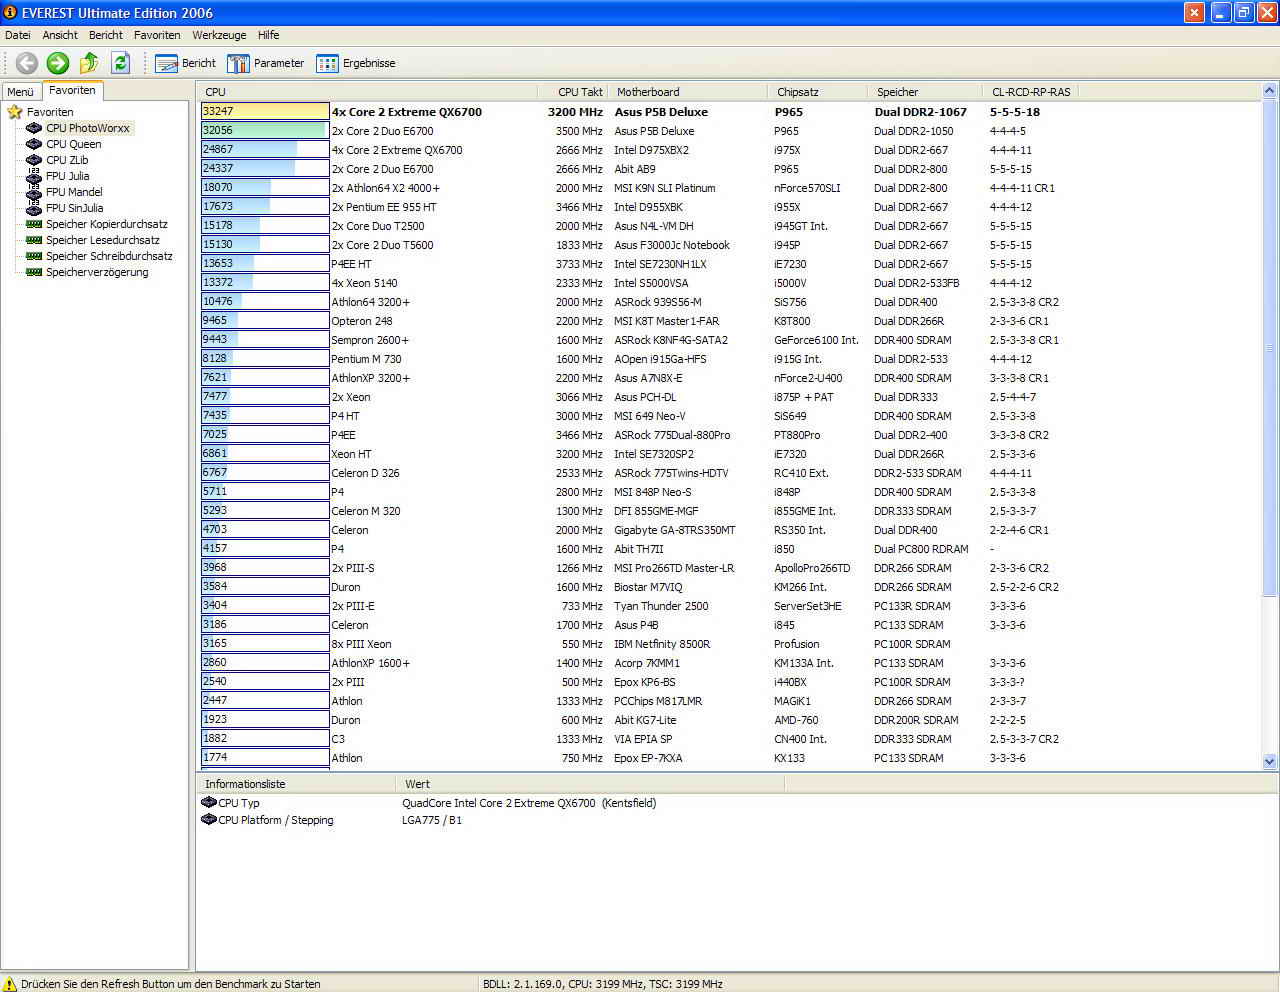Select FPU Mandel benchmark
1280x992 pixels.
(74, 192)
